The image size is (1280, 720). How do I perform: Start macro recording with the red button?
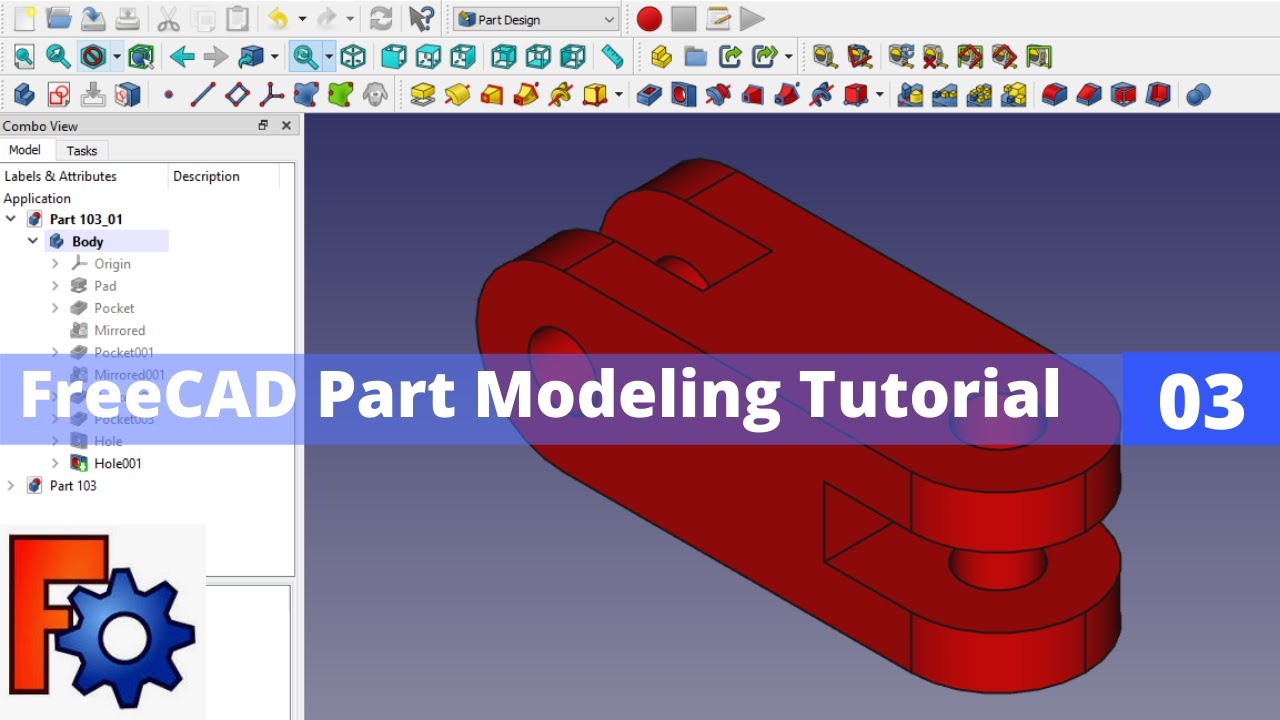pos(648,19)
